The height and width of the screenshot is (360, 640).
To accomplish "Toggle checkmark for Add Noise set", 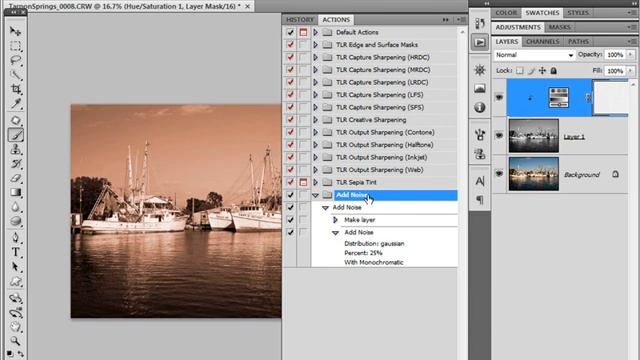I will tap(290, 195).
